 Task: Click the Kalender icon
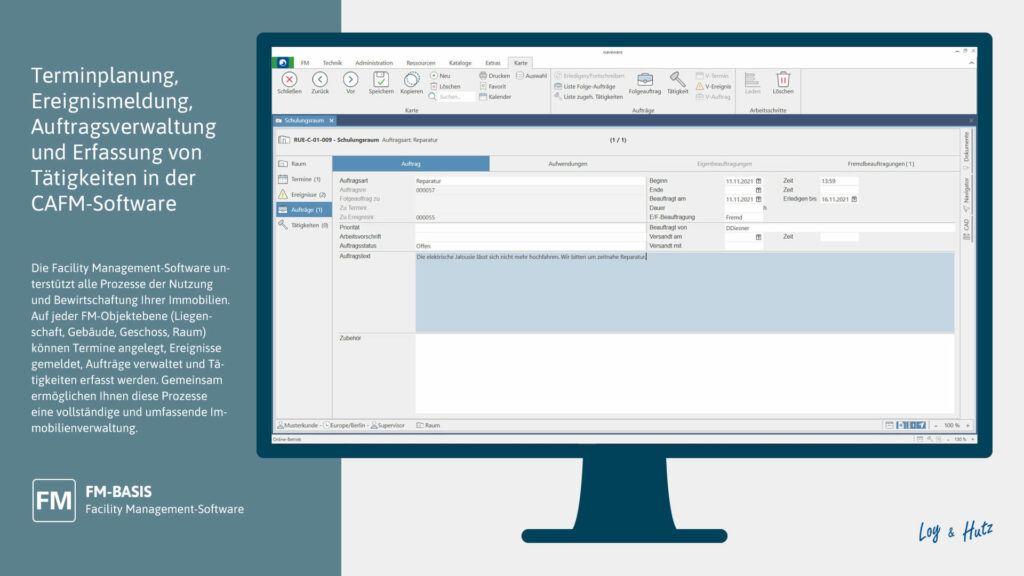click(496, 94)
